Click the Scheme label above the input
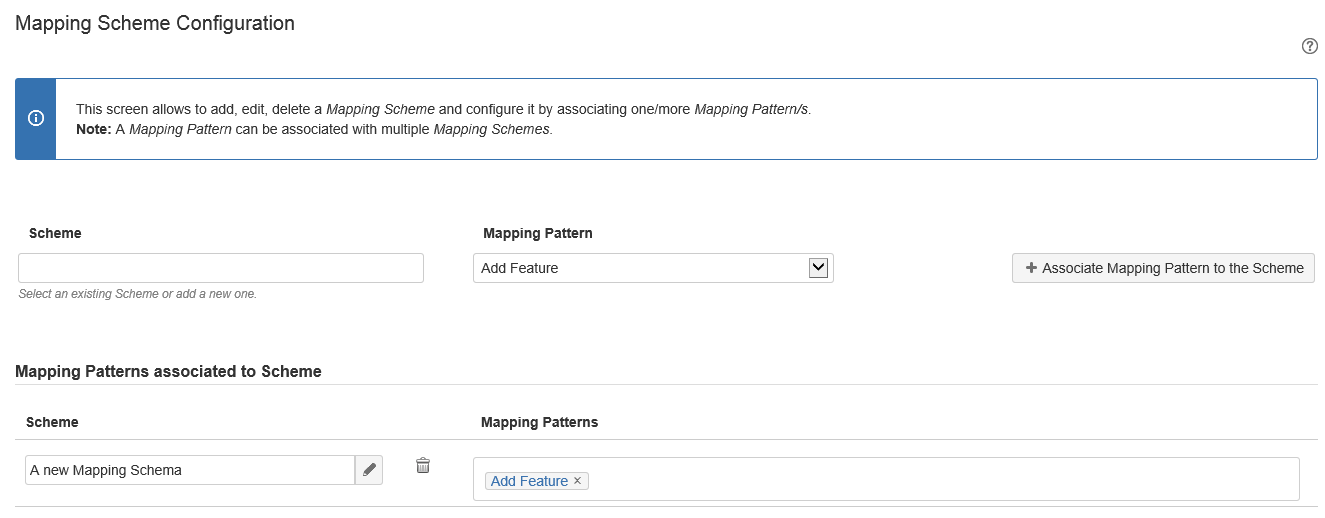 point(55,233)
